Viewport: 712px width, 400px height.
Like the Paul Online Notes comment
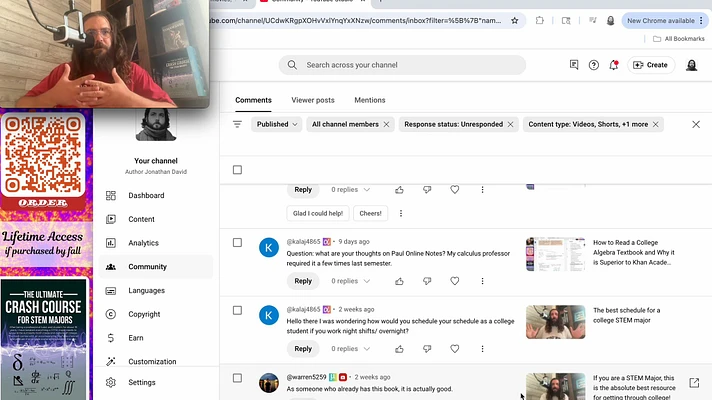tap(399, 281)
